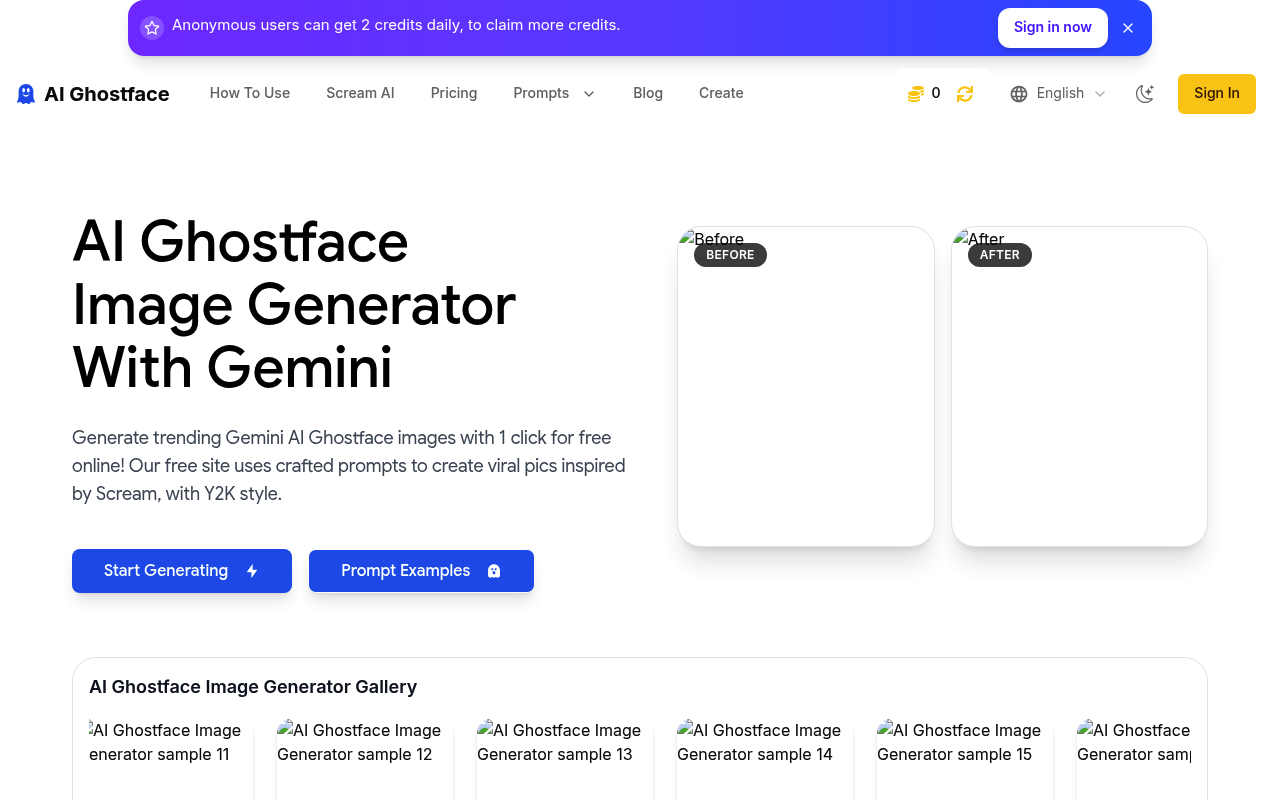Click the coins credits icon
This screenshot has width=1280, height=800.
(x=914, y=92)
